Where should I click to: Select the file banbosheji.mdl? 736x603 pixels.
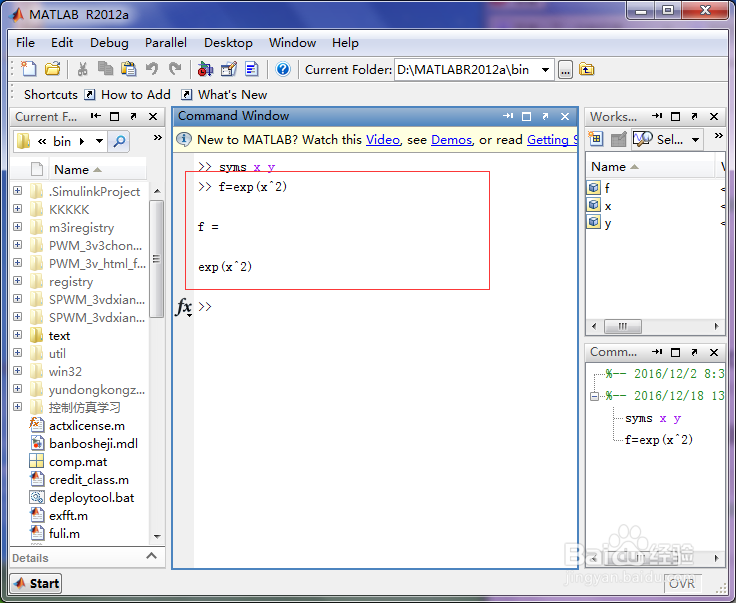tap(93, 443)
